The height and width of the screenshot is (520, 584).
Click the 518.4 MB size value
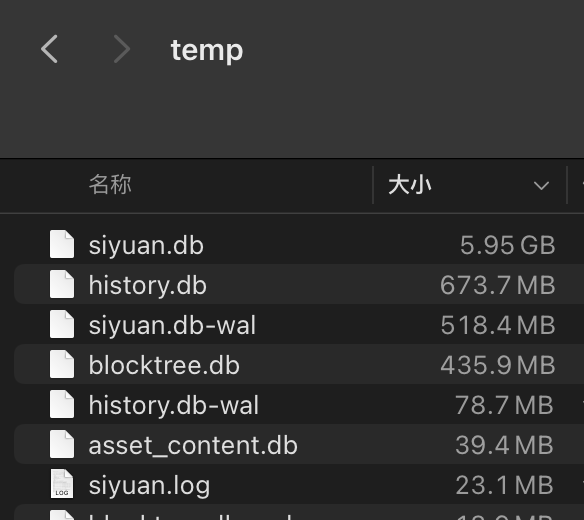pos(498,325)
